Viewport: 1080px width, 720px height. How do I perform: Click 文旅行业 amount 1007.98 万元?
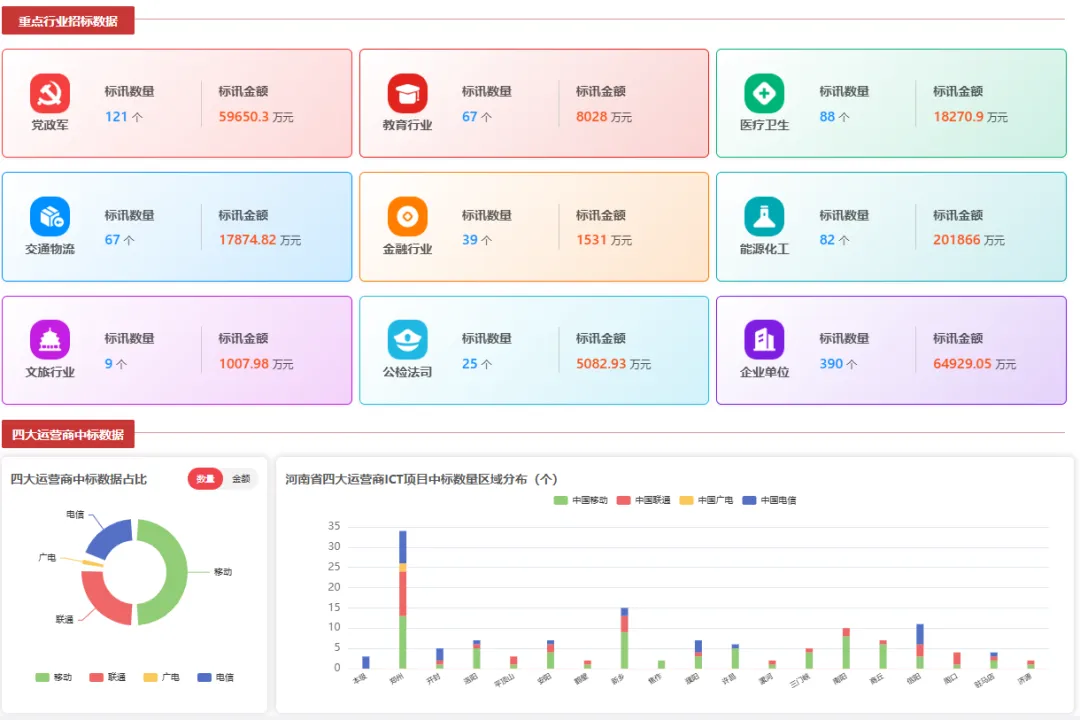(x=256, y=363)
